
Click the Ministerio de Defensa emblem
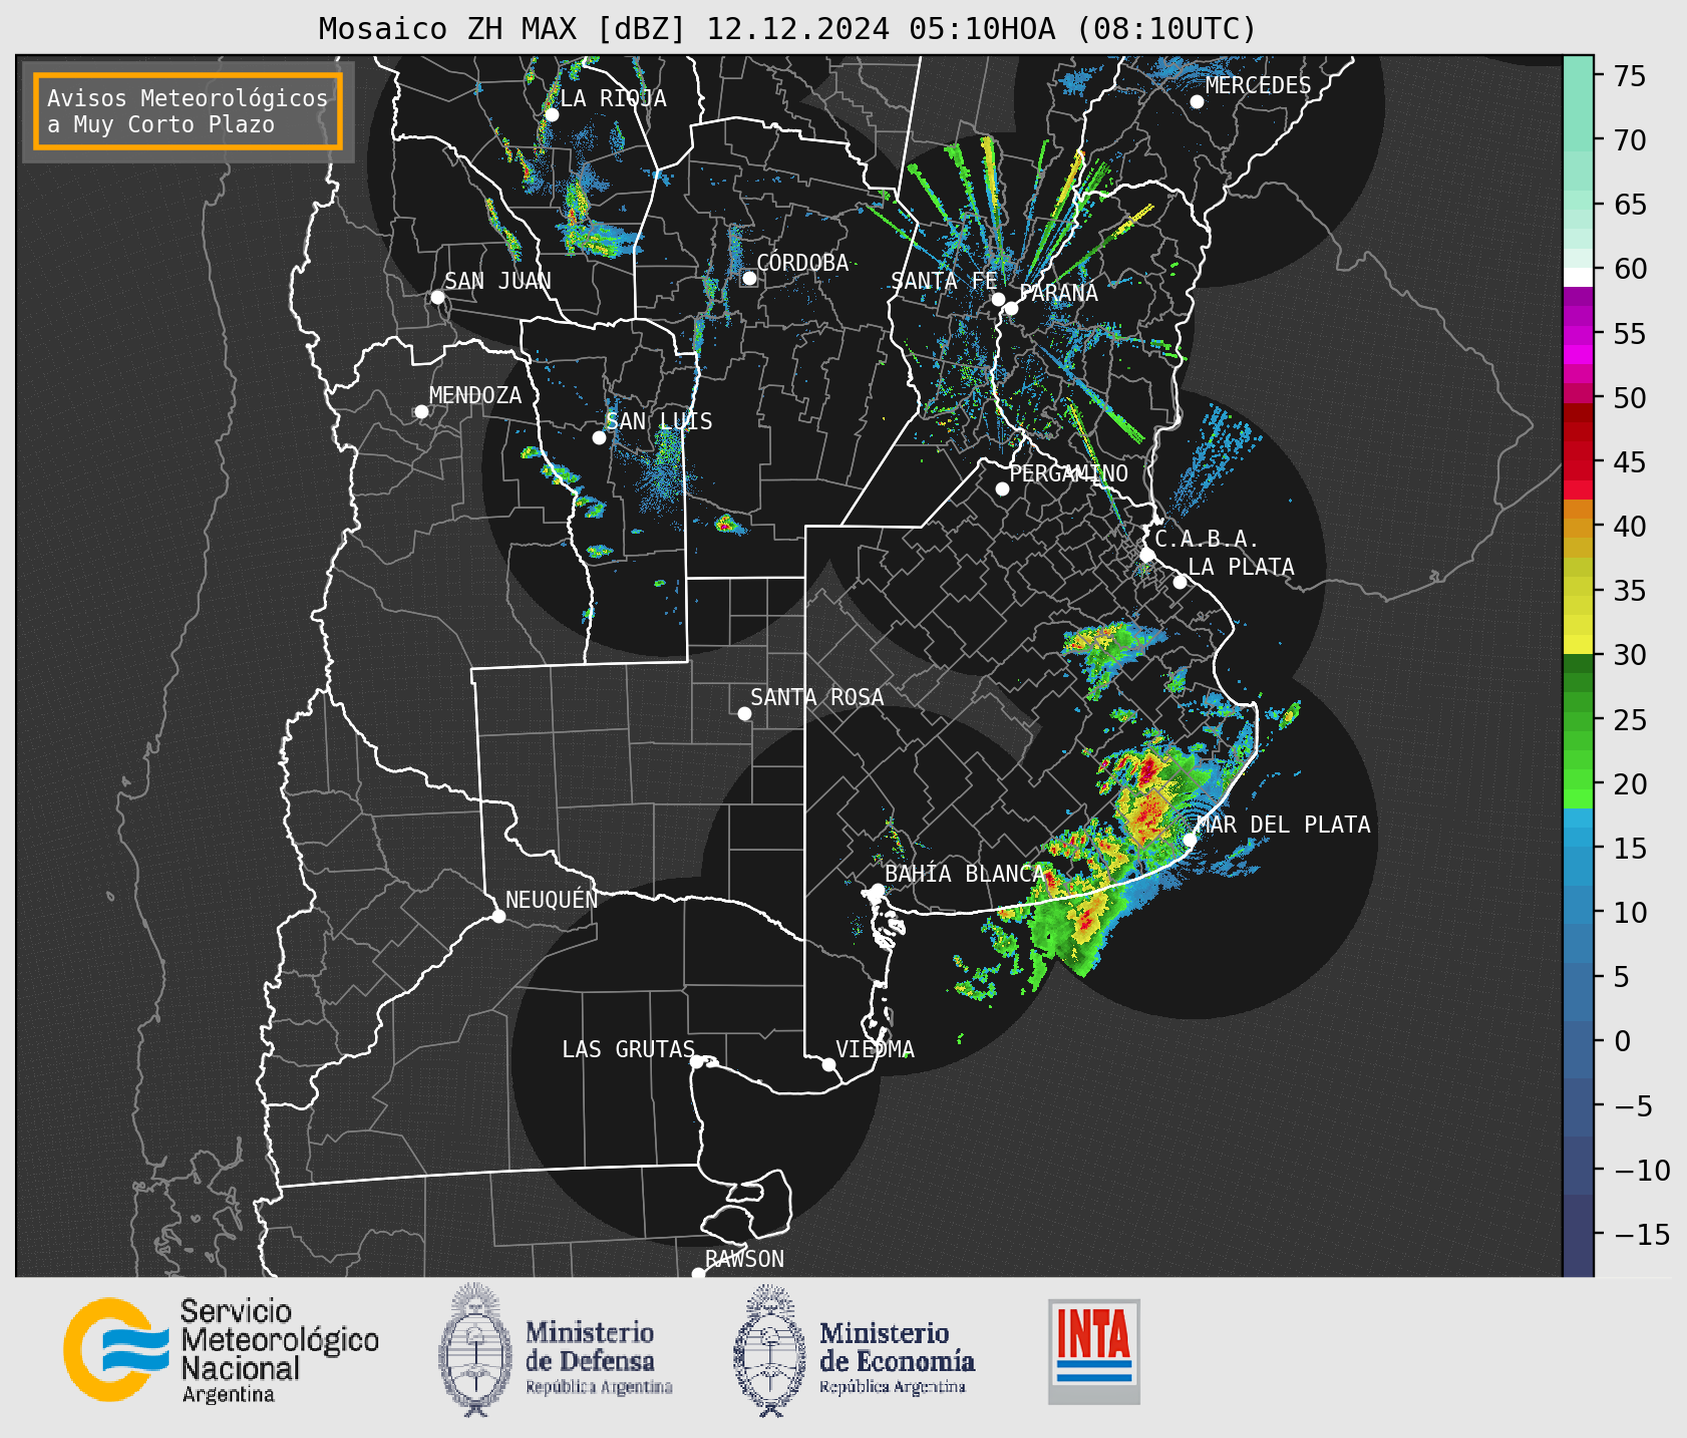click(x=475, y=1350)
